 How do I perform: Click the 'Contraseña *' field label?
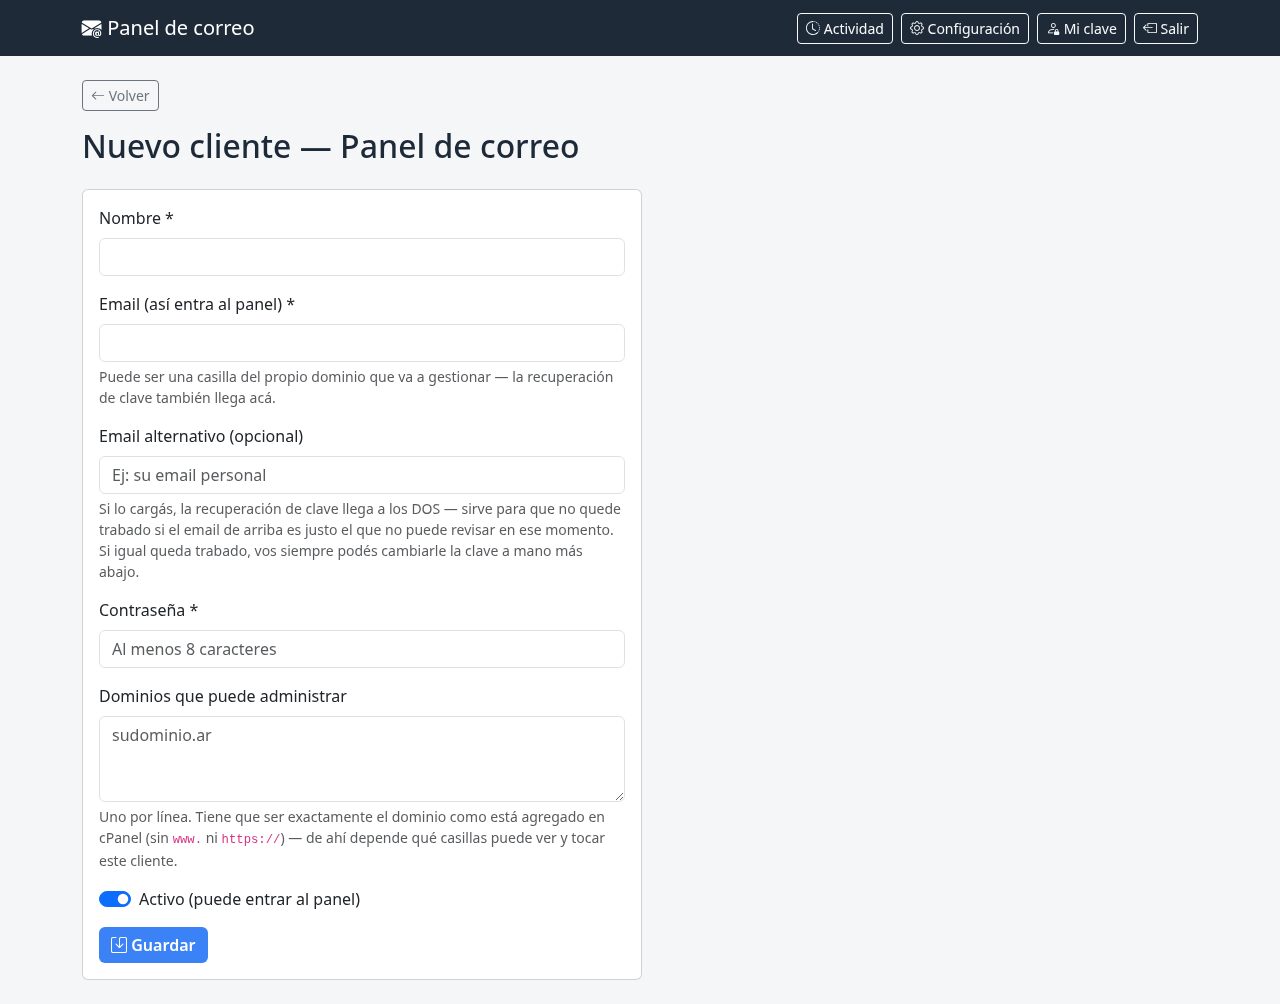[148, 610]
